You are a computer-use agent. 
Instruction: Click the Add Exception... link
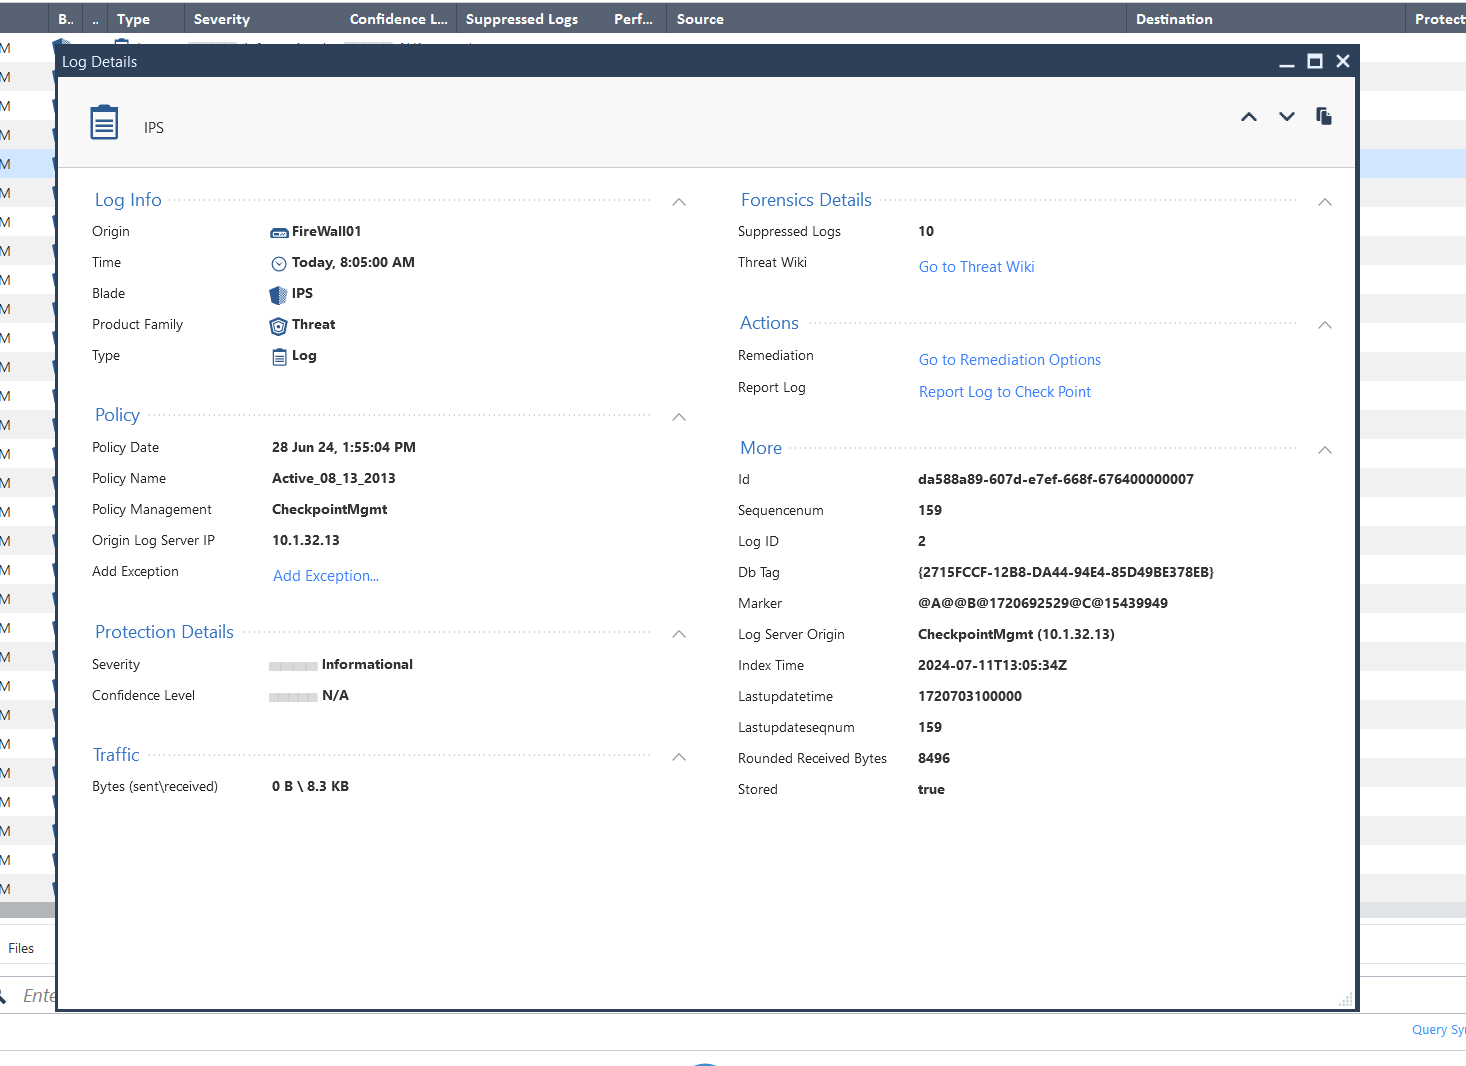[326, 576]
